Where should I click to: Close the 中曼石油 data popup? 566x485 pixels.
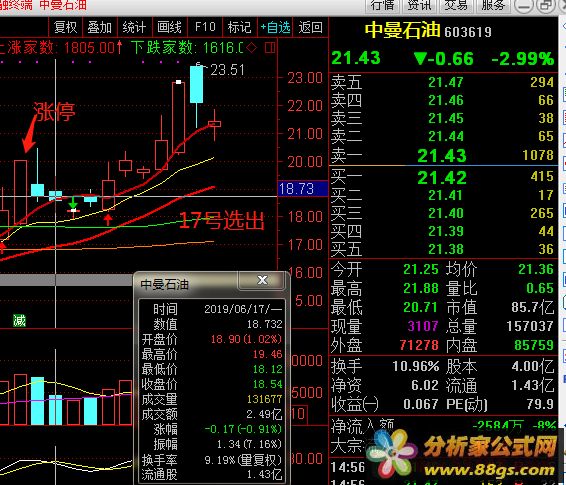tap(262, 280)
